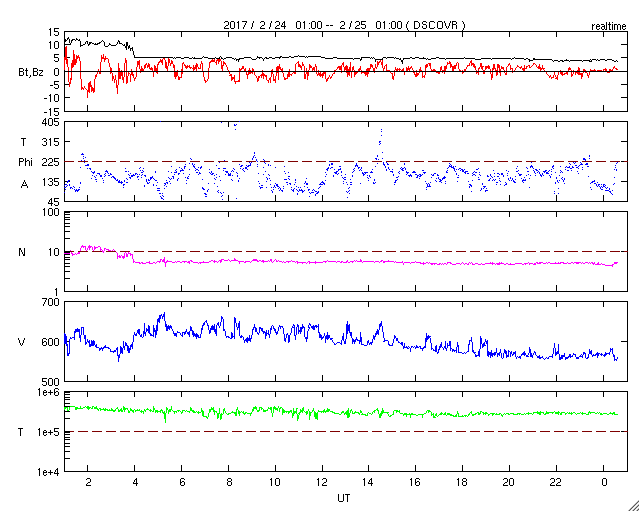Click the '1e+4' temperature tick label
The image size is (640, 512).
click(x=48, y=472)
